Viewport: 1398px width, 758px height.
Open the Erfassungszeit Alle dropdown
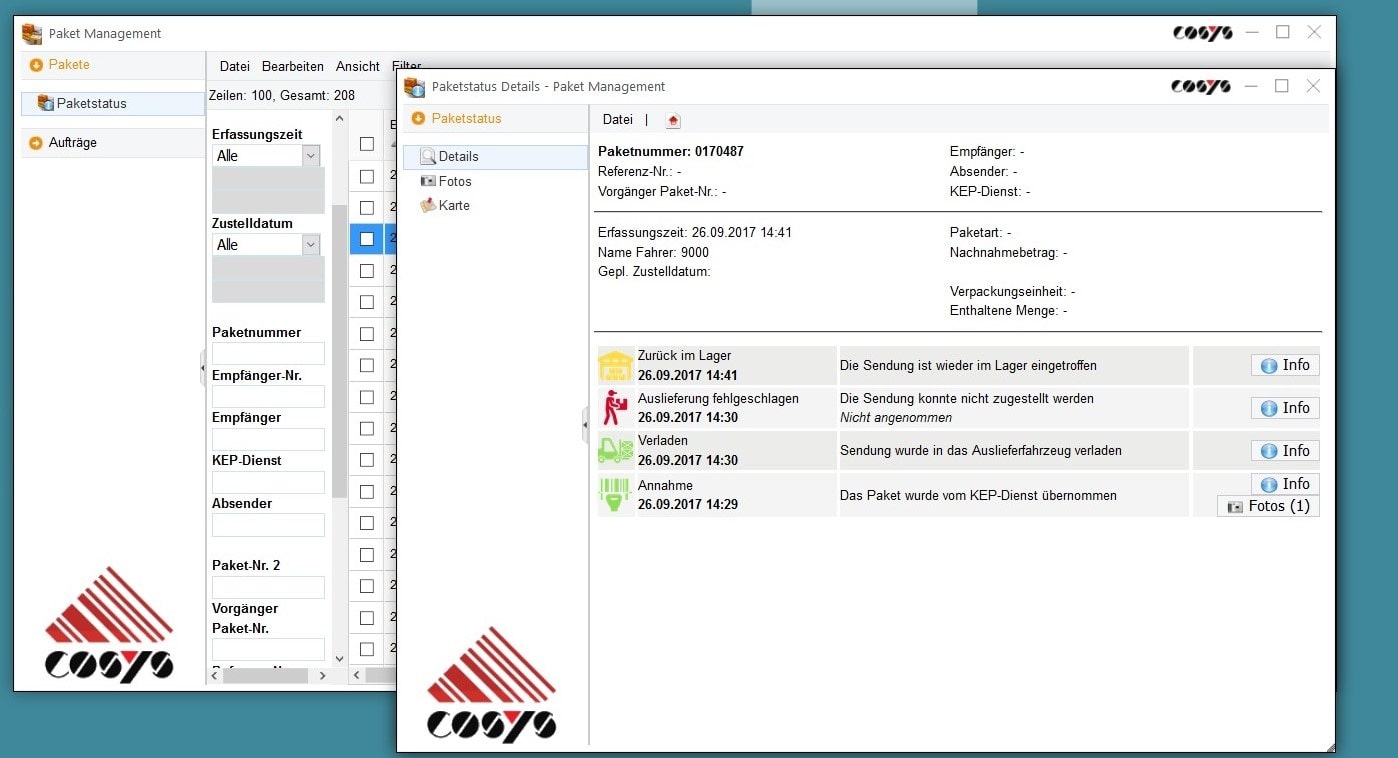[309, 156]
